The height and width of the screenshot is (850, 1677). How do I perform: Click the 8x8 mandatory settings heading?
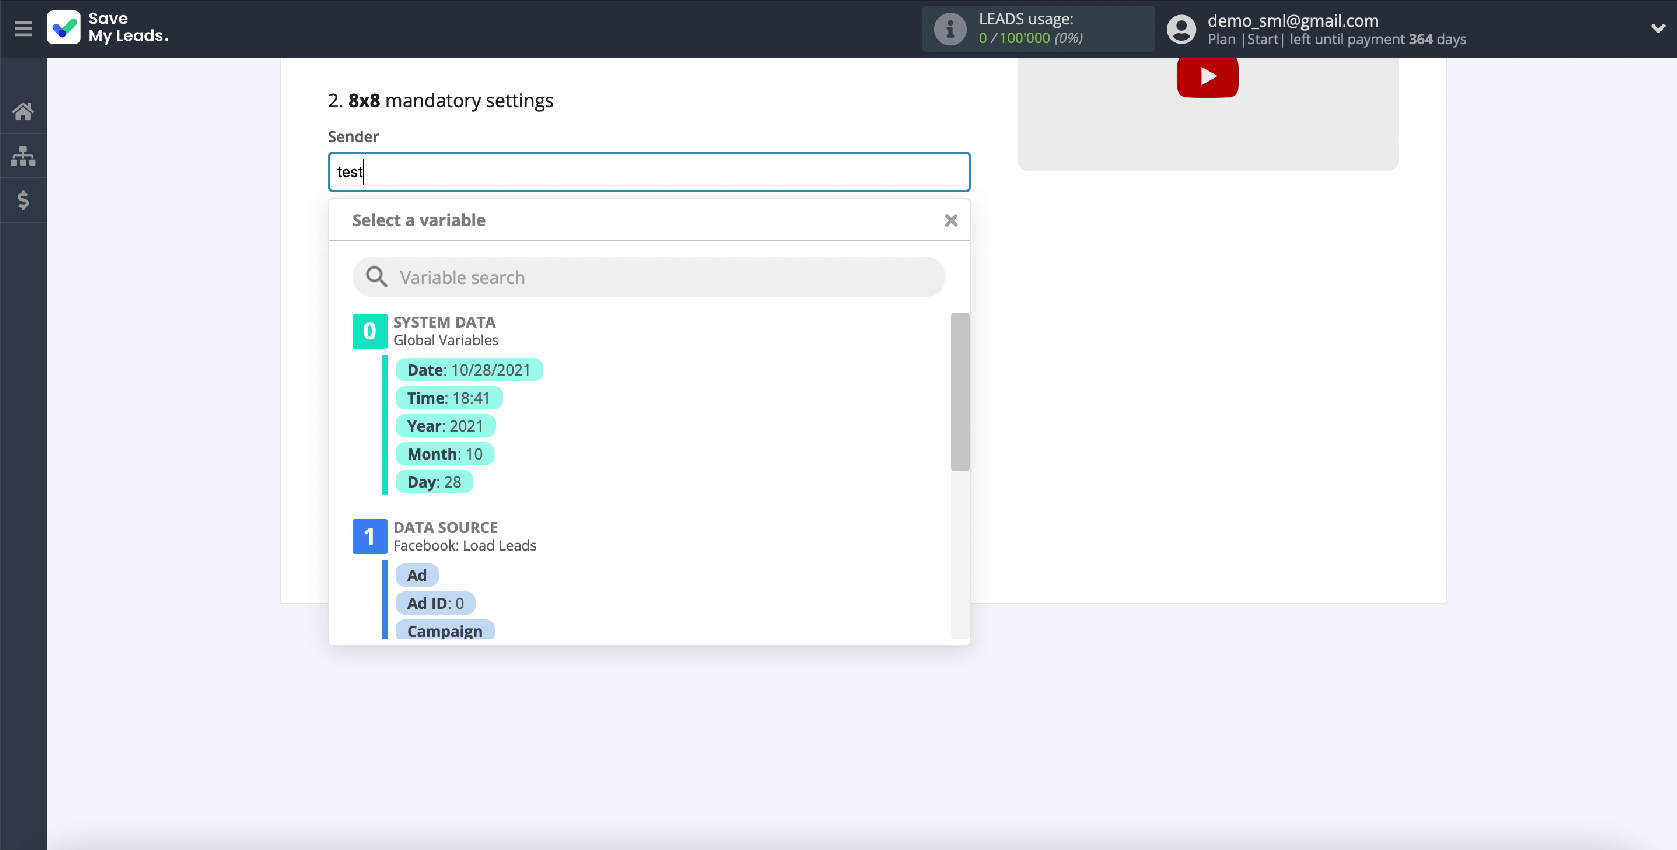[x=441, y=100]
